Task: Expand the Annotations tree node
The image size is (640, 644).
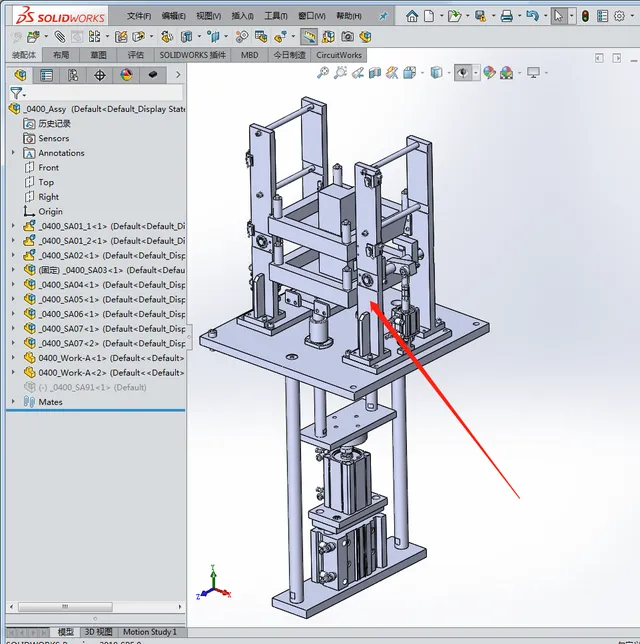Action: click(x=13, y=153)
